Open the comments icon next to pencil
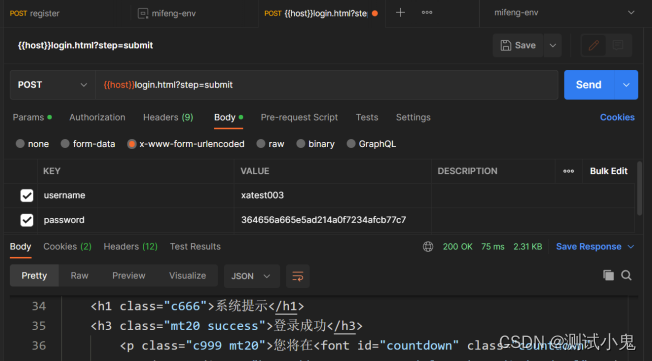 tap(618, 45)
